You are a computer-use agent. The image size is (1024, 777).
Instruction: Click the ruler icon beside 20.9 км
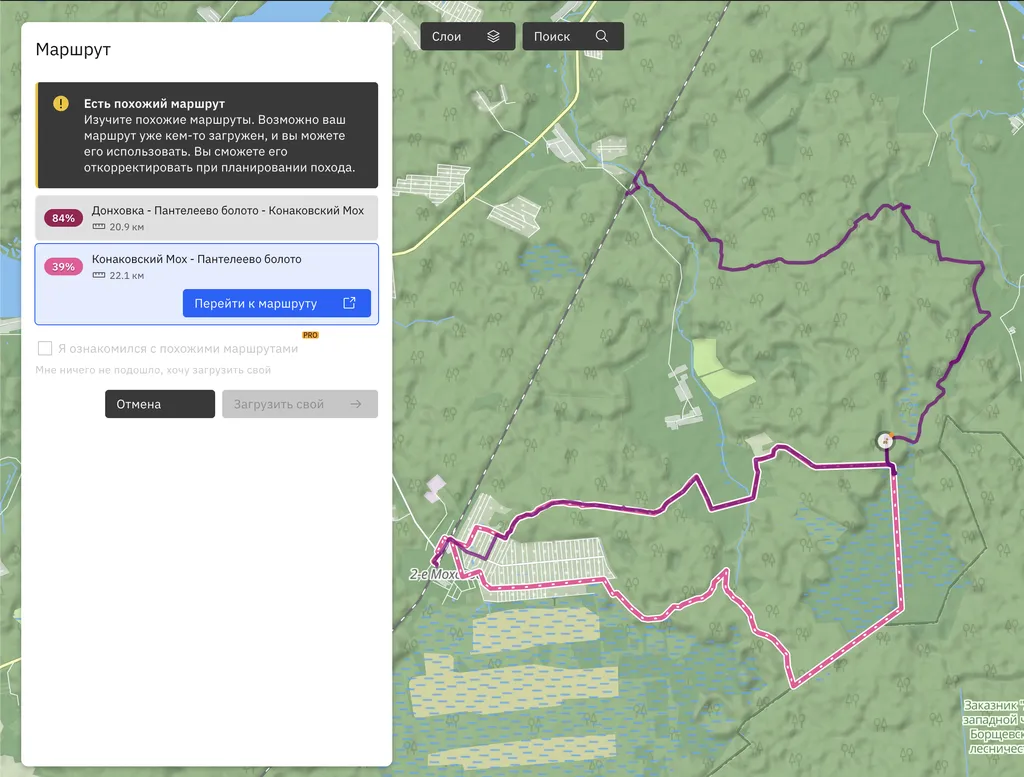coord(98,227)
